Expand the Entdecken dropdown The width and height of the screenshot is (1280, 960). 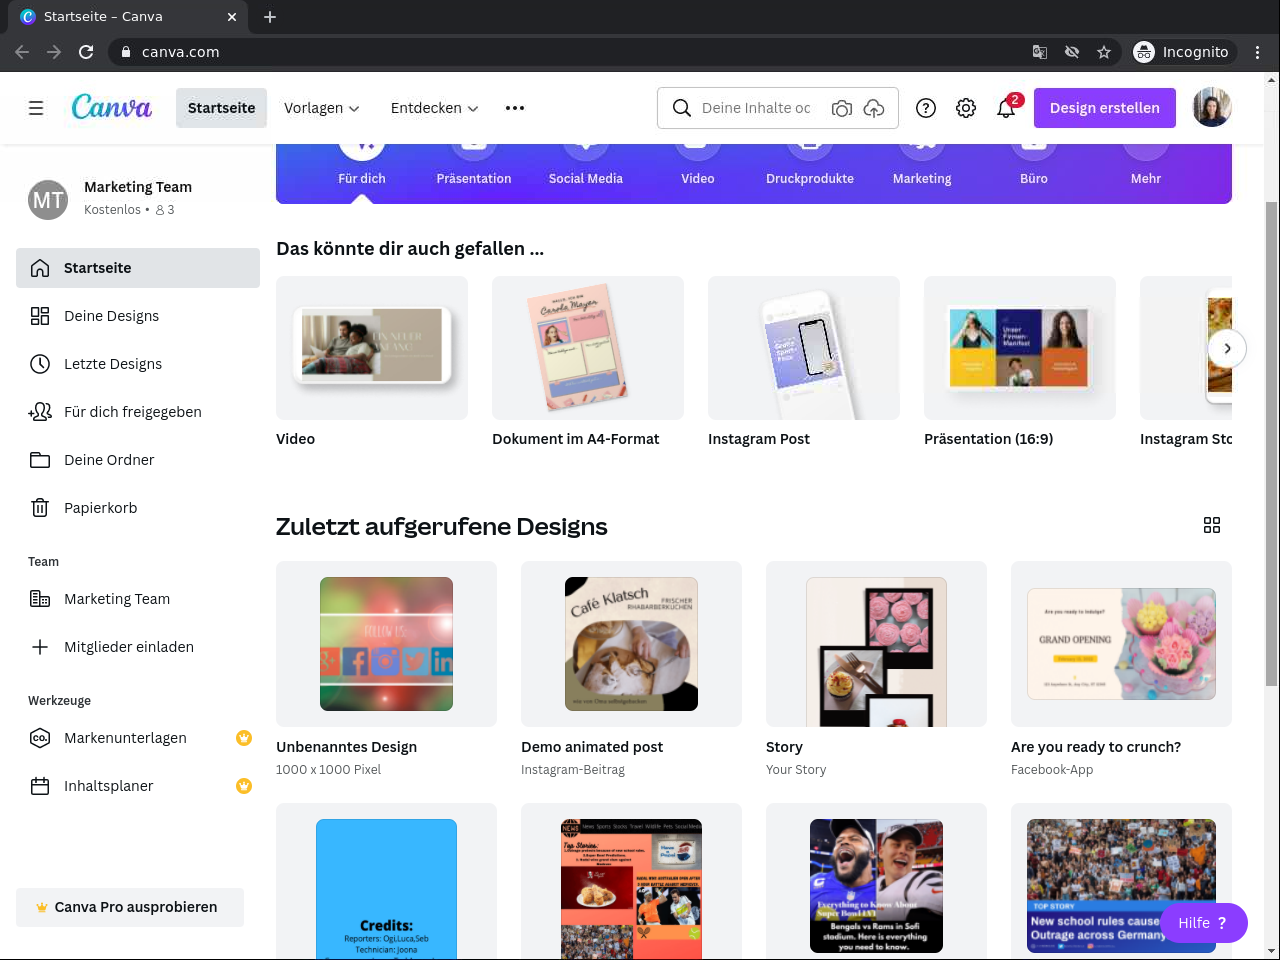434,108
